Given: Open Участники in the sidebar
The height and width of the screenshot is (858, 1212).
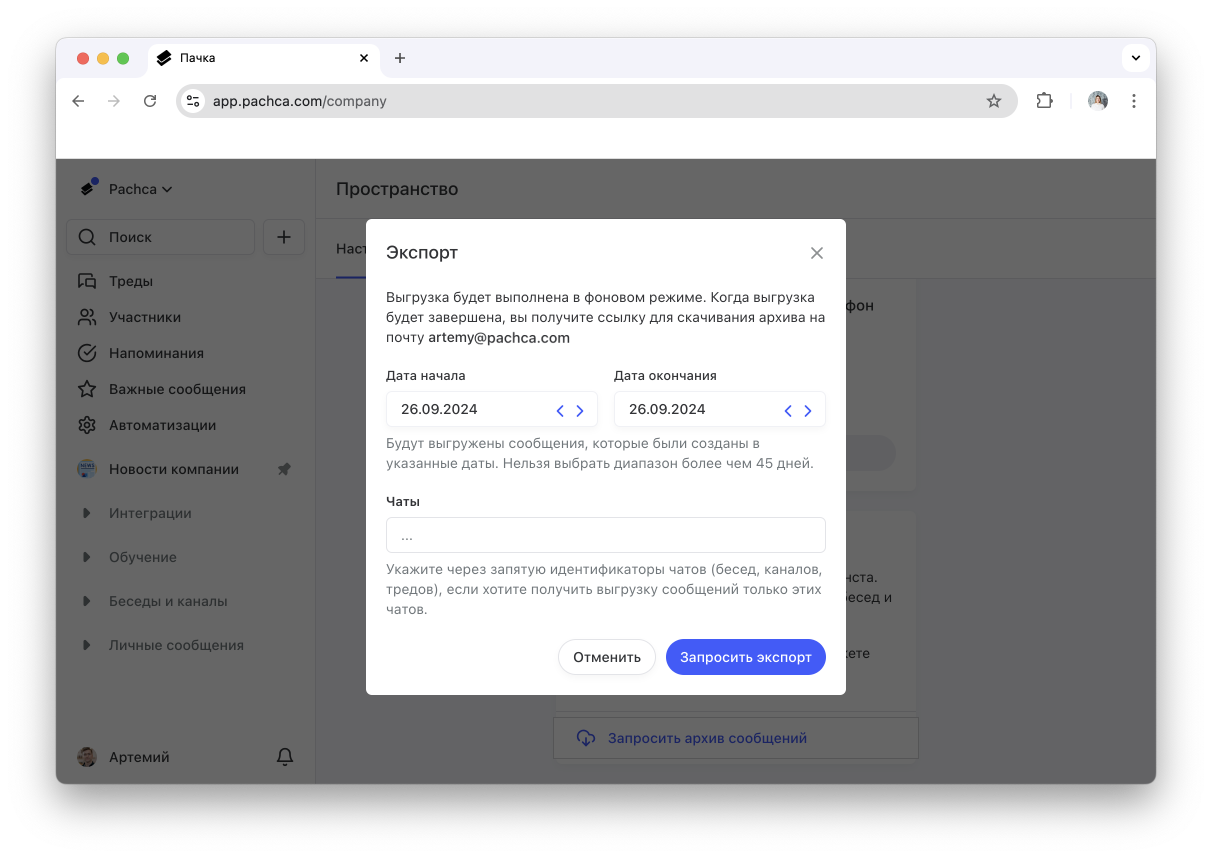Looking at the screenshot, I should click(x=144, y=317).
